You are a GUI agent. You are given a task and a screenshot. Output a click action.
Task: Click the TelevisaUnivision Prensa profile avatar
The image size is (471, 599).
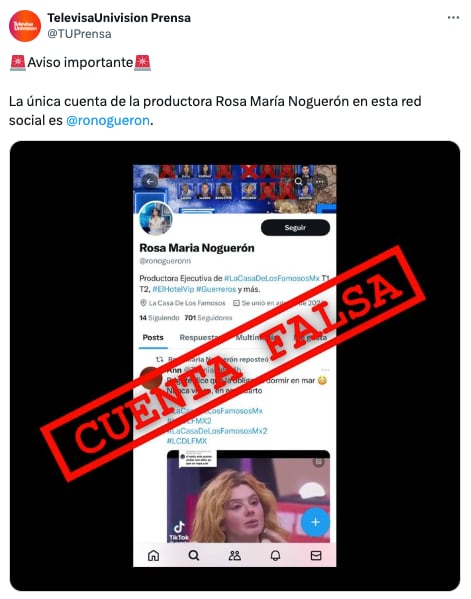25,26
